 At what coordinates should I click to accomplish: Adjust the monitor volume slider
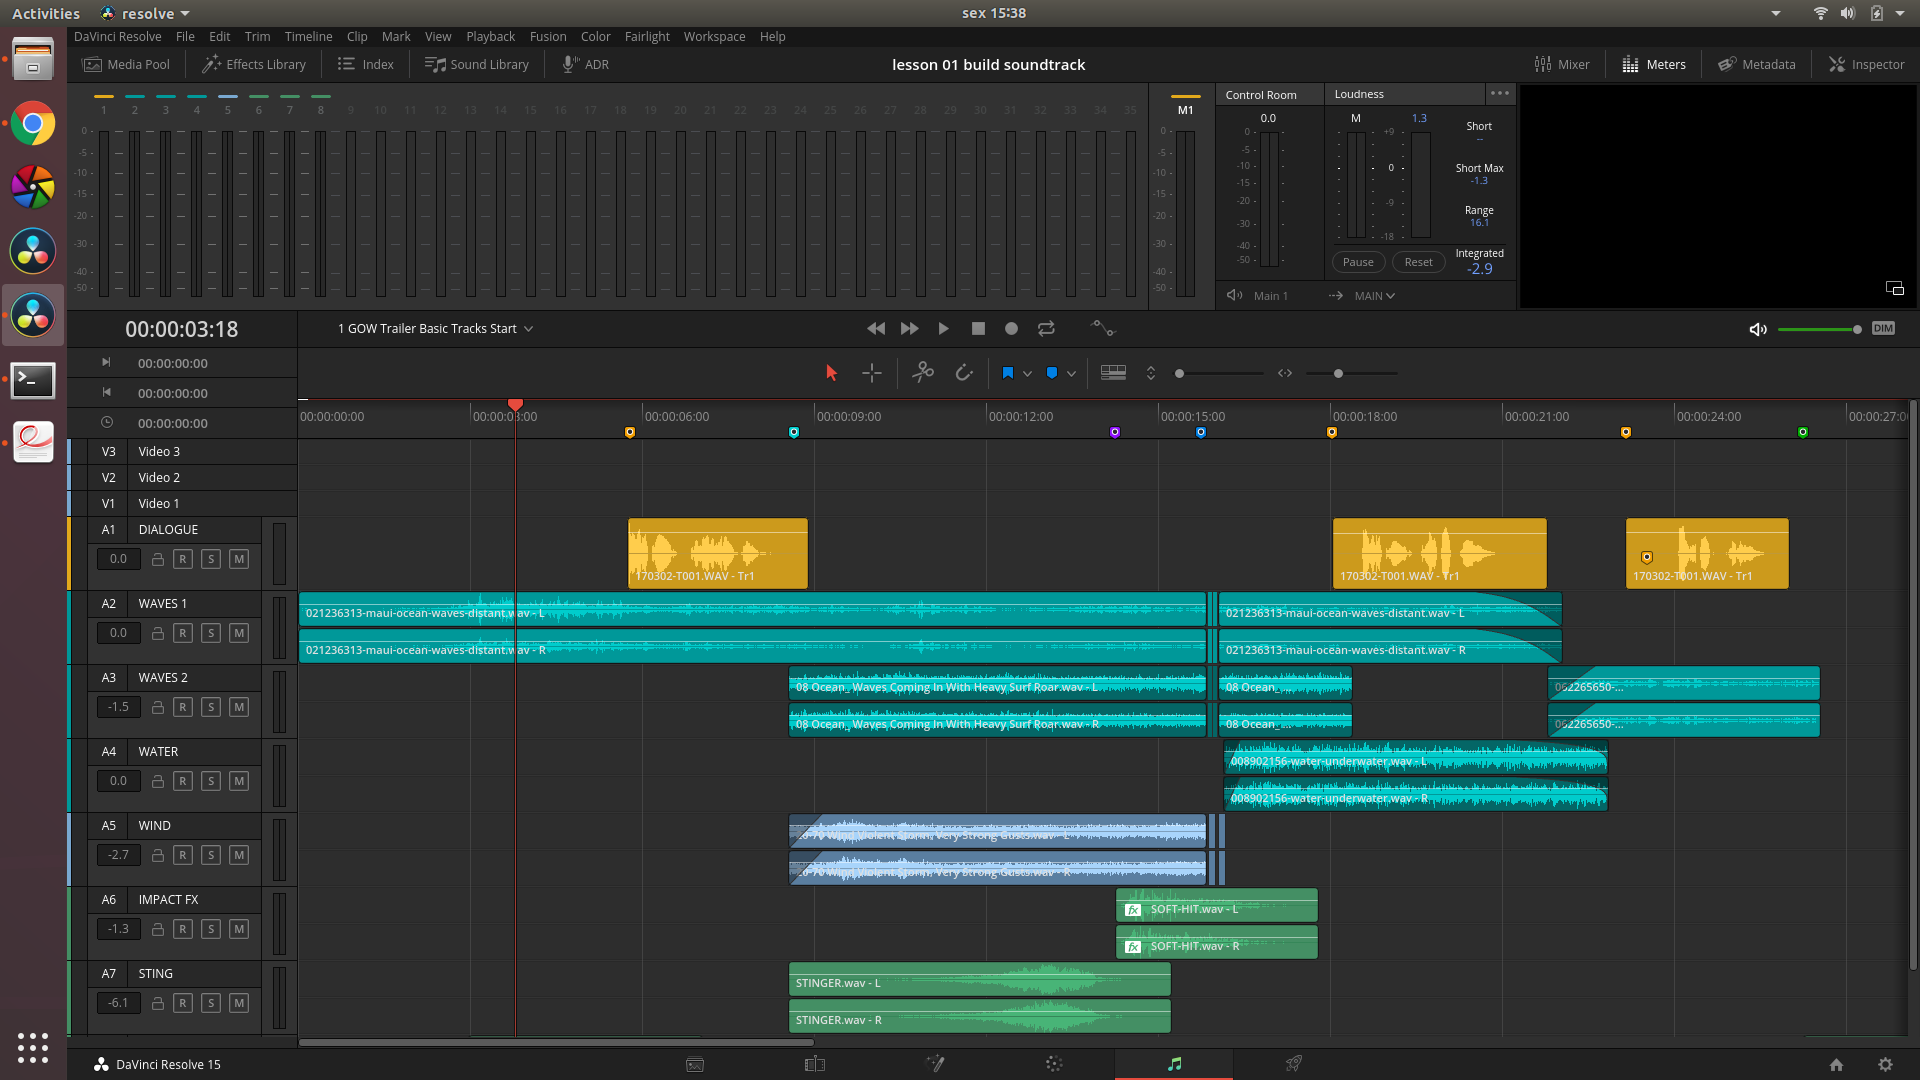[x=1819, y=329]
